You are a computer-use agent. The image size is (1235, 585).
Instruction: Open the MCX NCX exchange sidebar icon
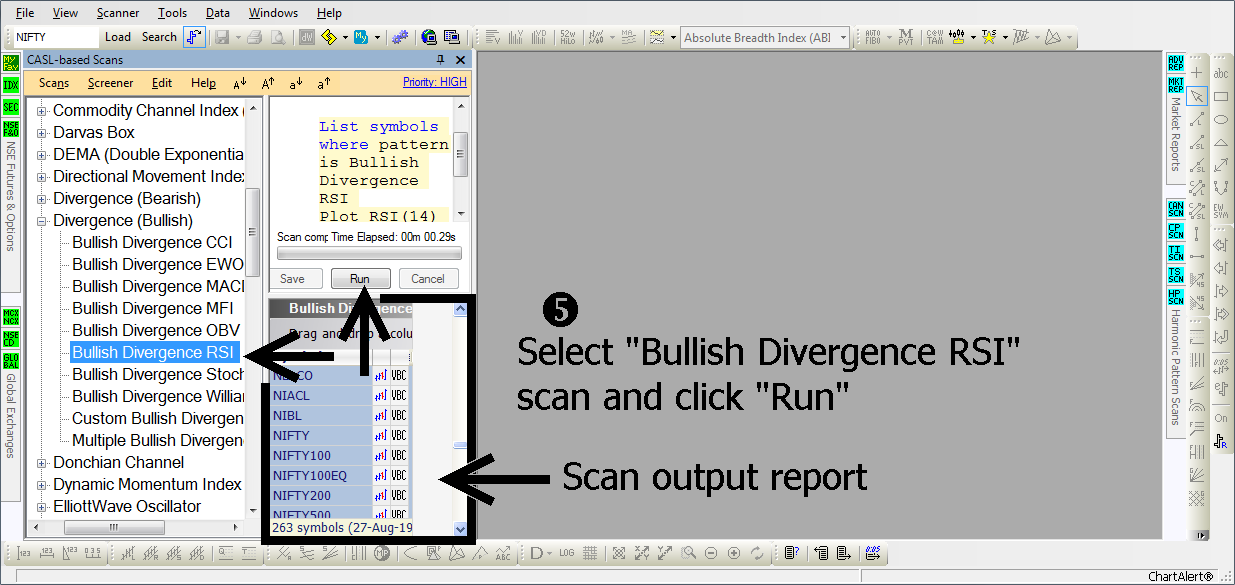(11, 317)
